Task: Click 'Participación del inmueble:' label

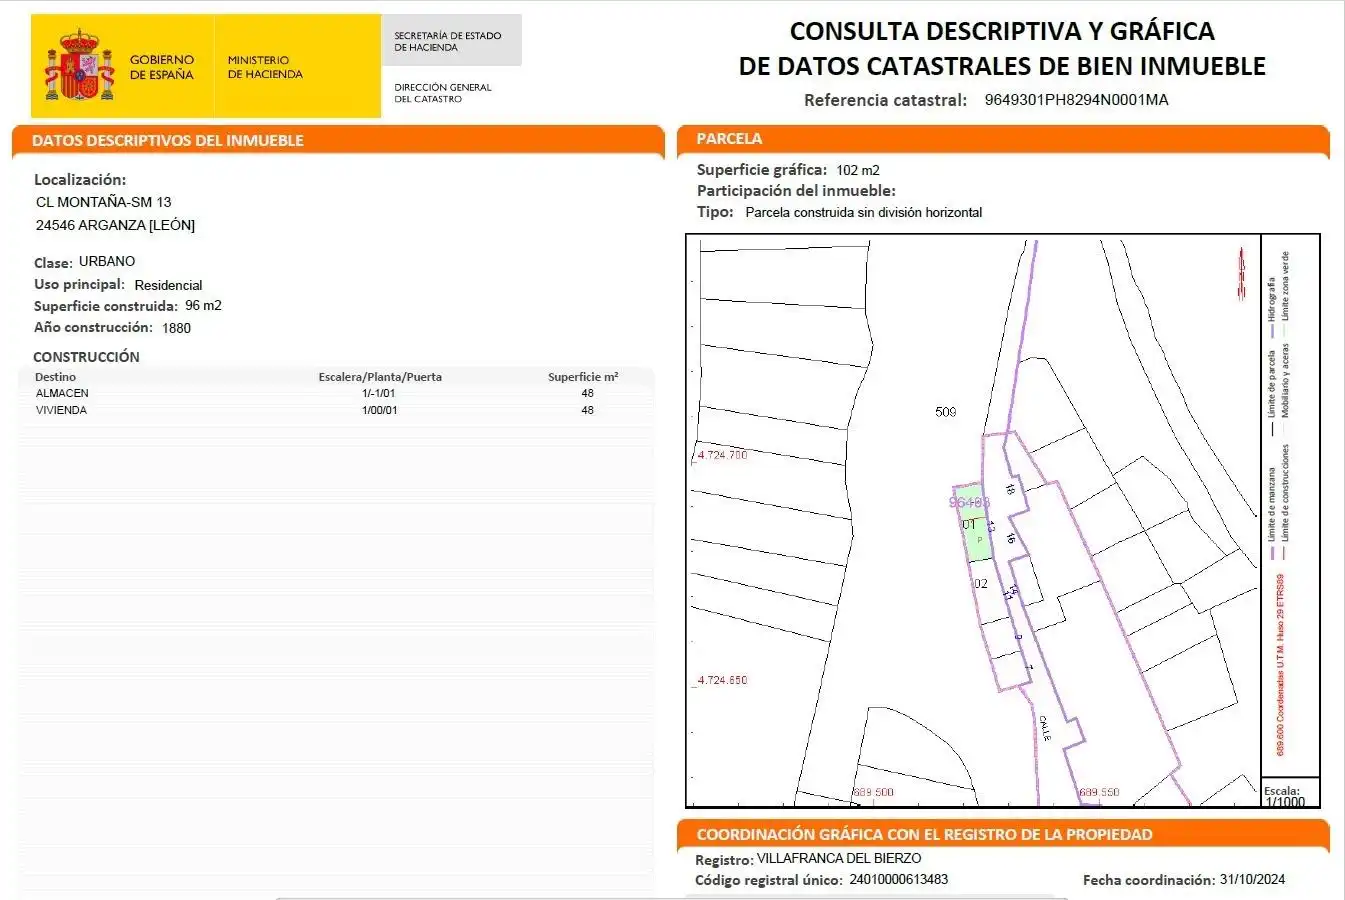Action: coord(796,191)
